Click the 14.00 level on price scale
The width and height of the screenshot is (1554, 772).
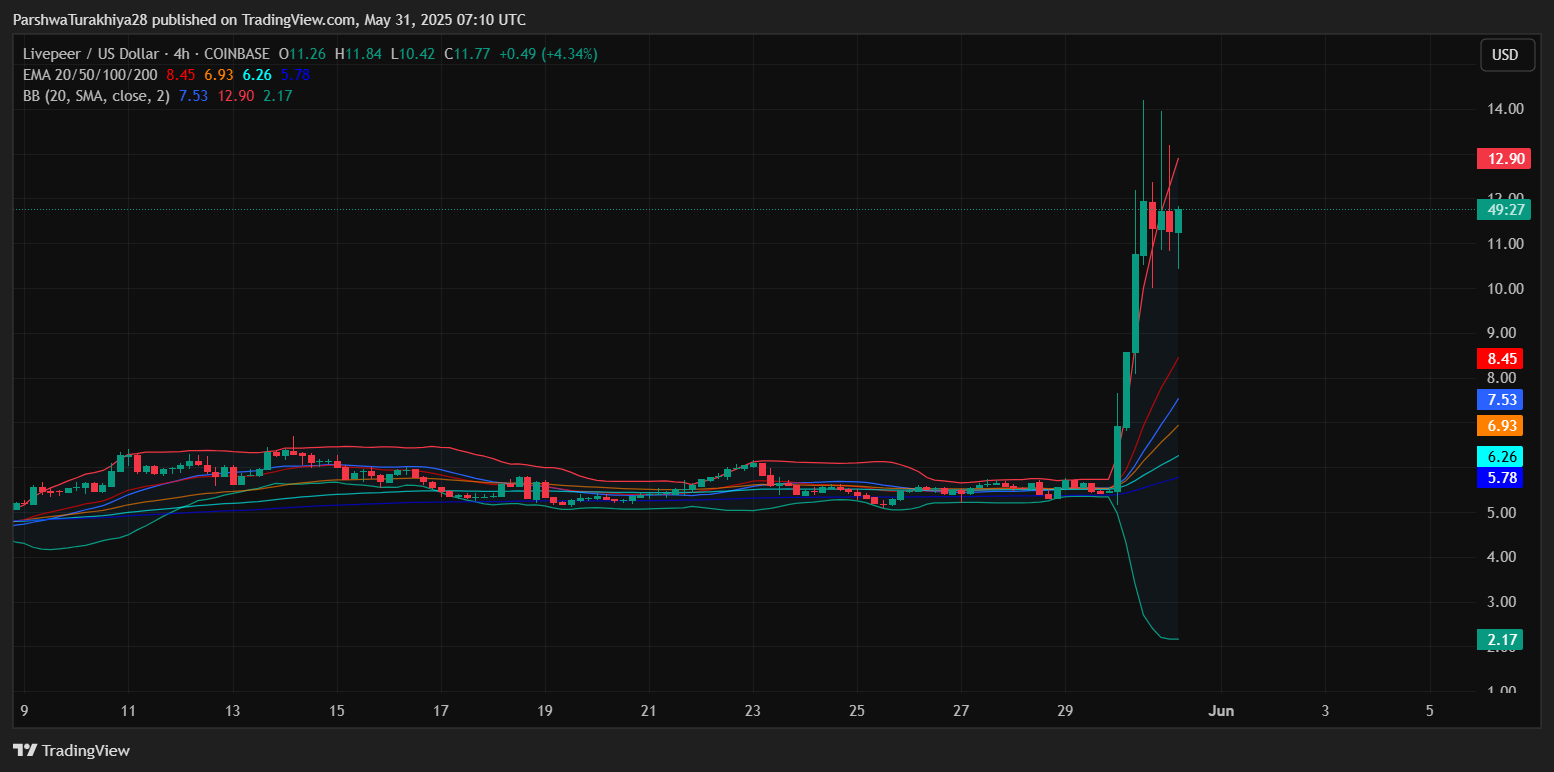[x=1503, y=109]
